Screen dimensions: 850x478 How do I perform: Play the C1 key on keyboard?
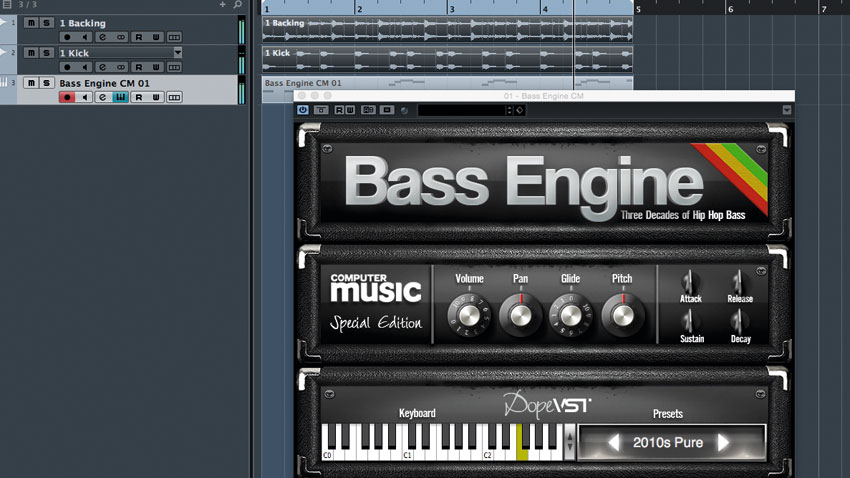(x=408, y=454)
